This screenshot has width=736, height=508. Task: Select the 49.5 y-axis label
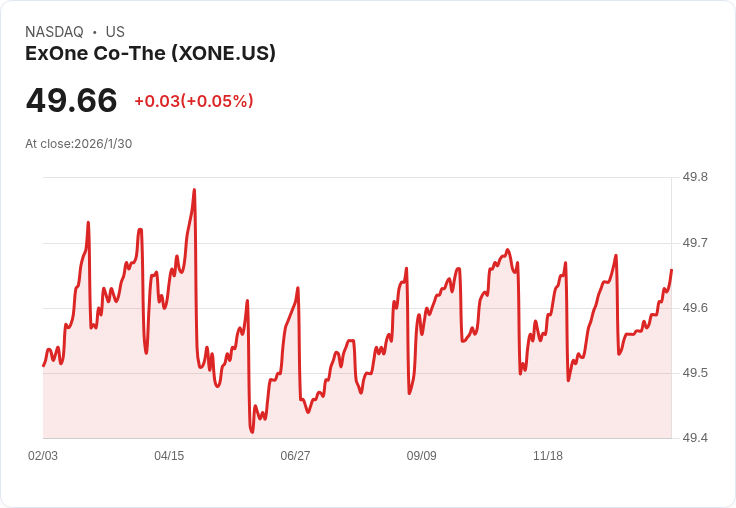695,373
